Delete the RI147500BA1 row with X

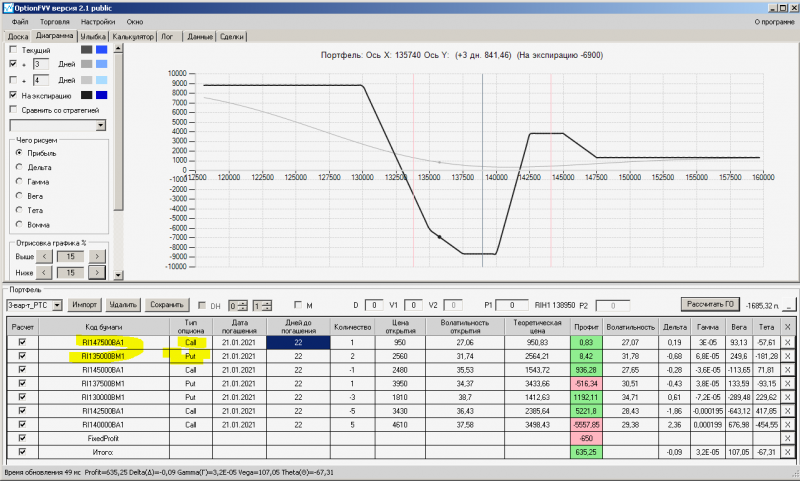[787, 342]
